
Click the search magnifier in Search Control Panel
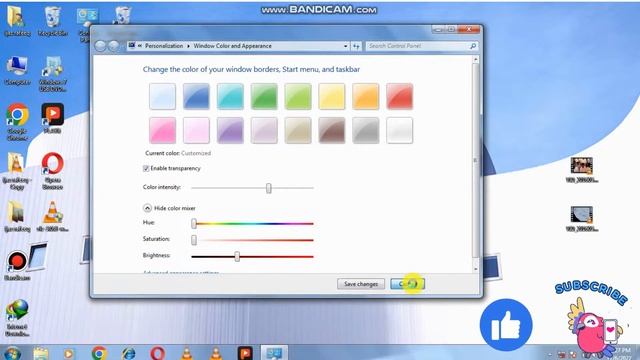click(473, 46)
